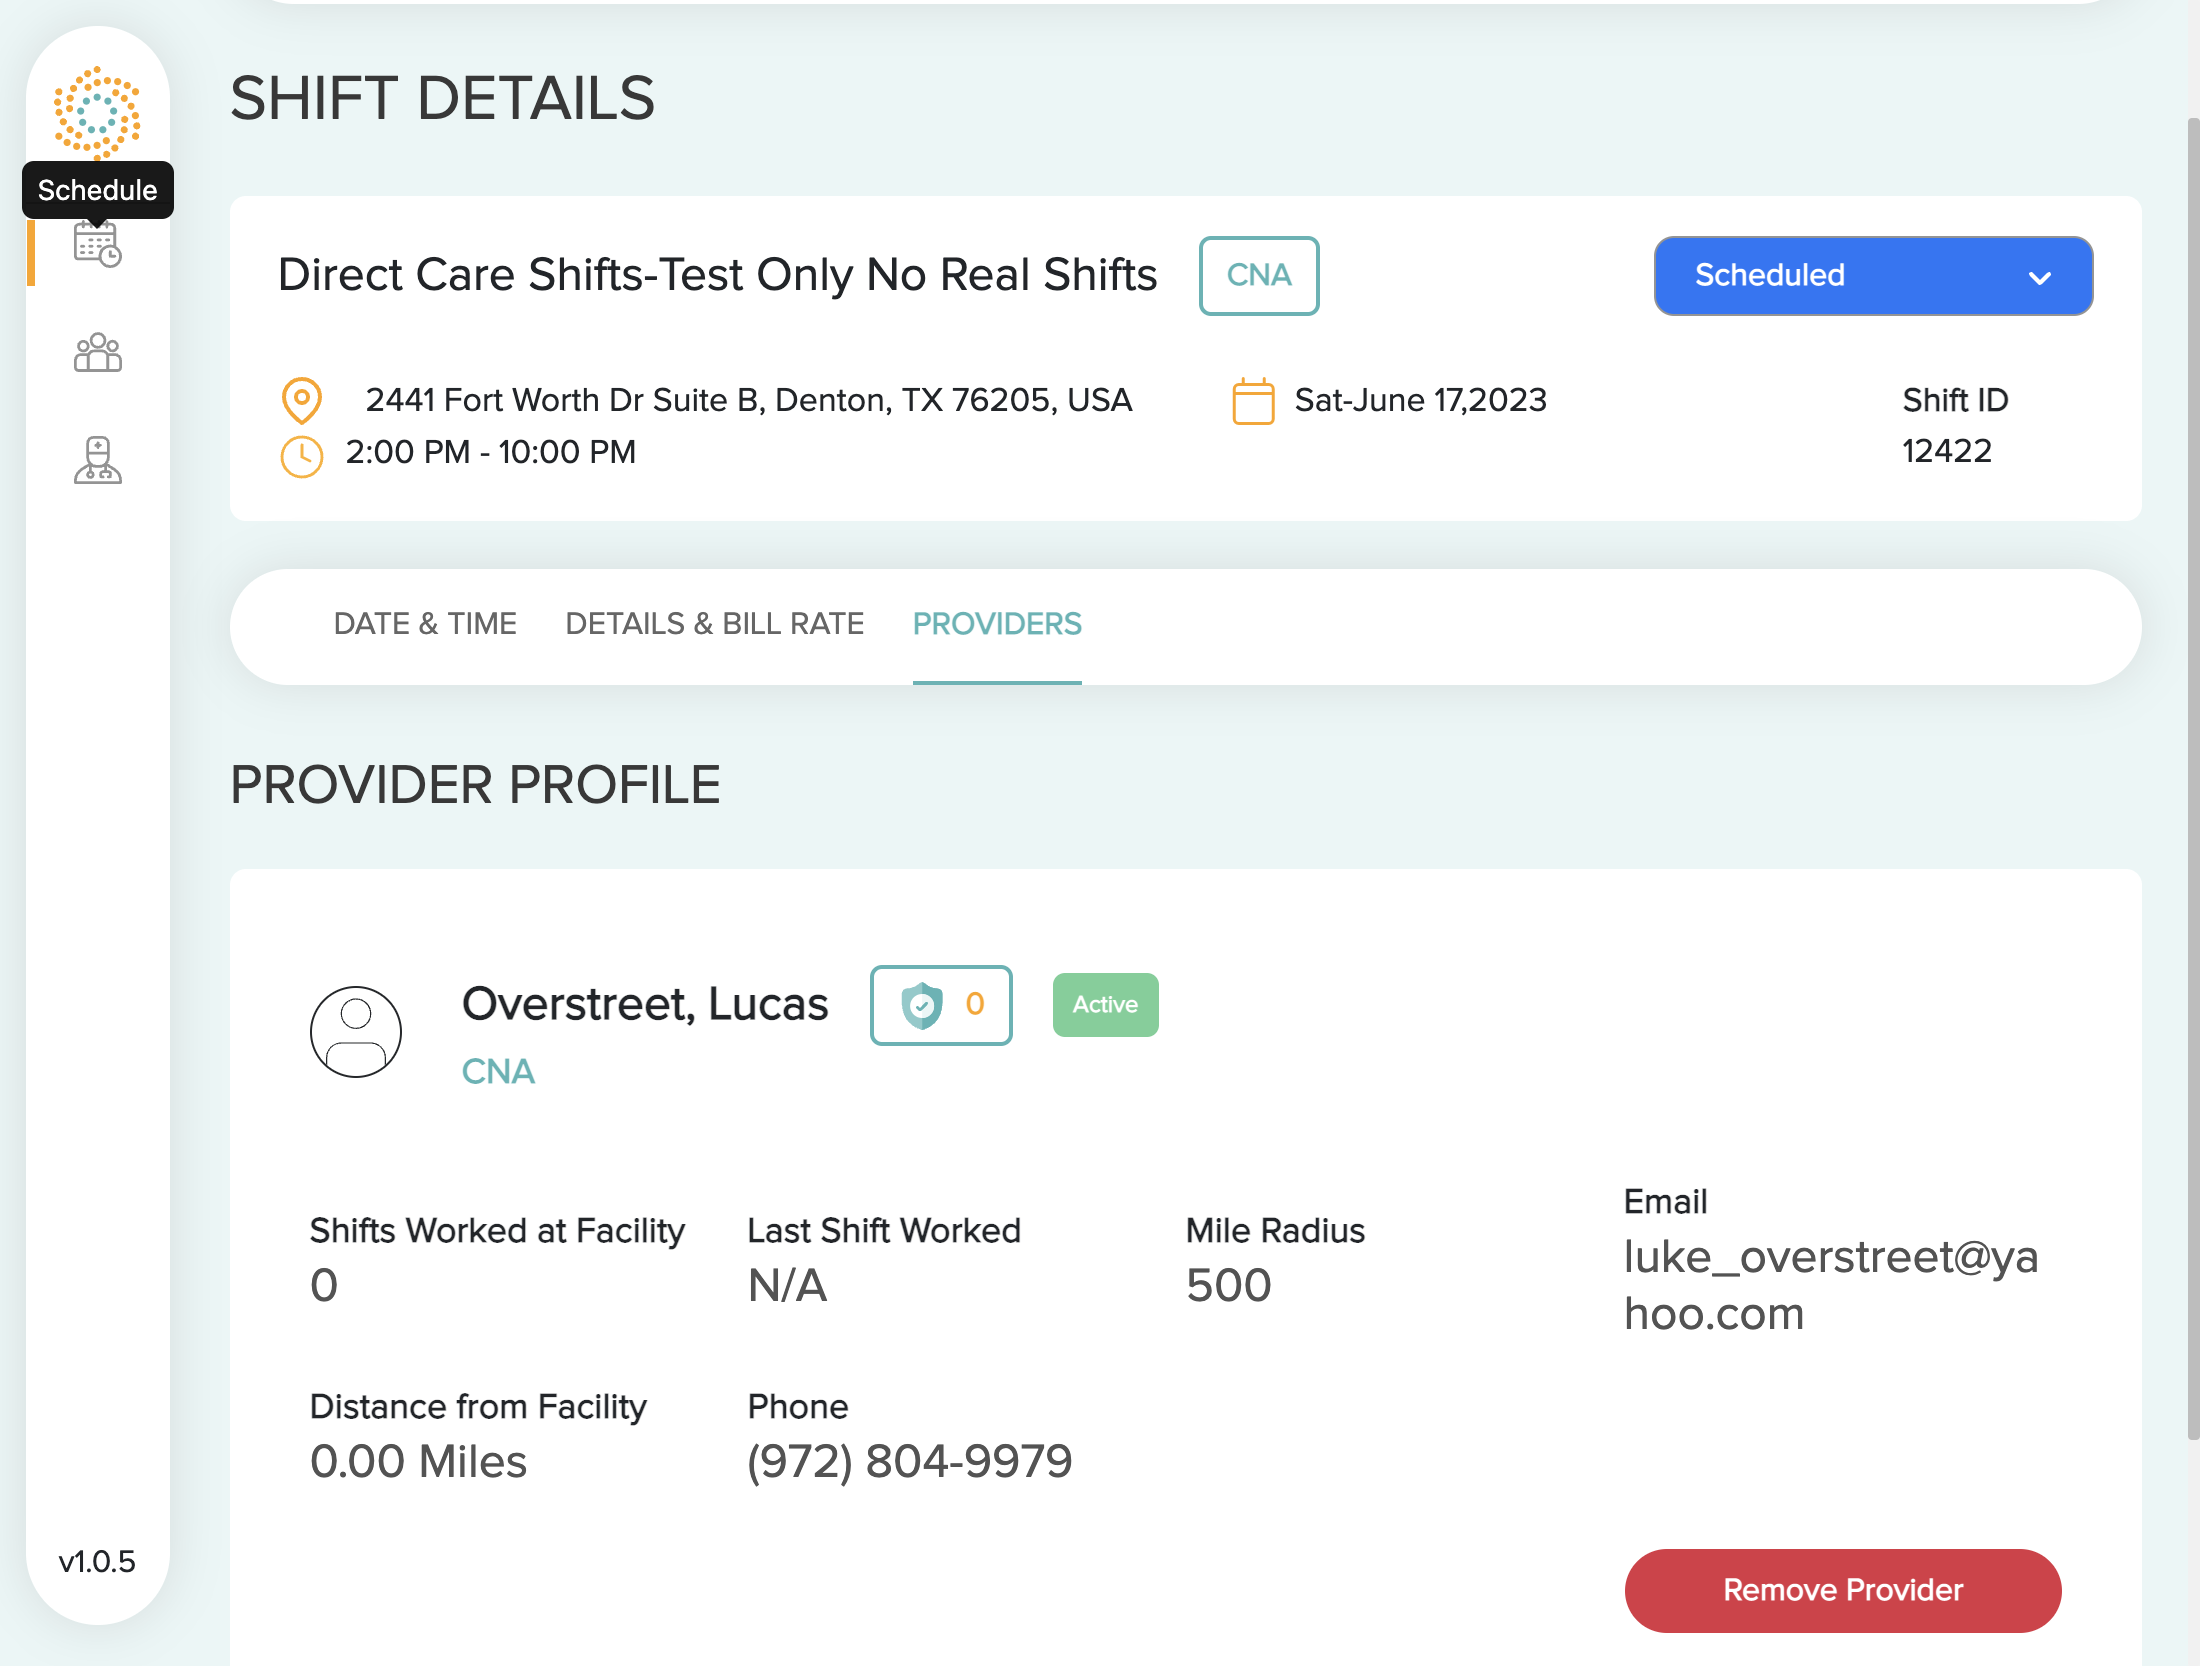2200x1666 pixels.
Task: Open the people group sidebar icon
Action: [98, 352]
